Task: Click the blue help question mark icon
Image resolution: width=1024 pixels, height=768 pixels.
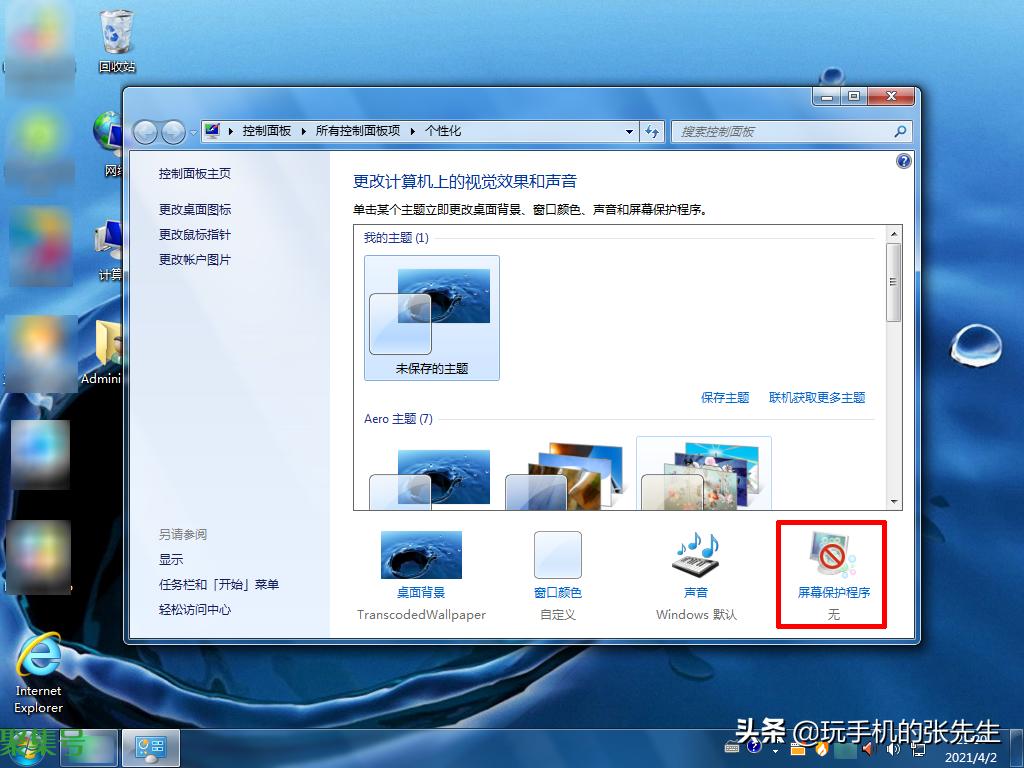Action: coord(904,161)
